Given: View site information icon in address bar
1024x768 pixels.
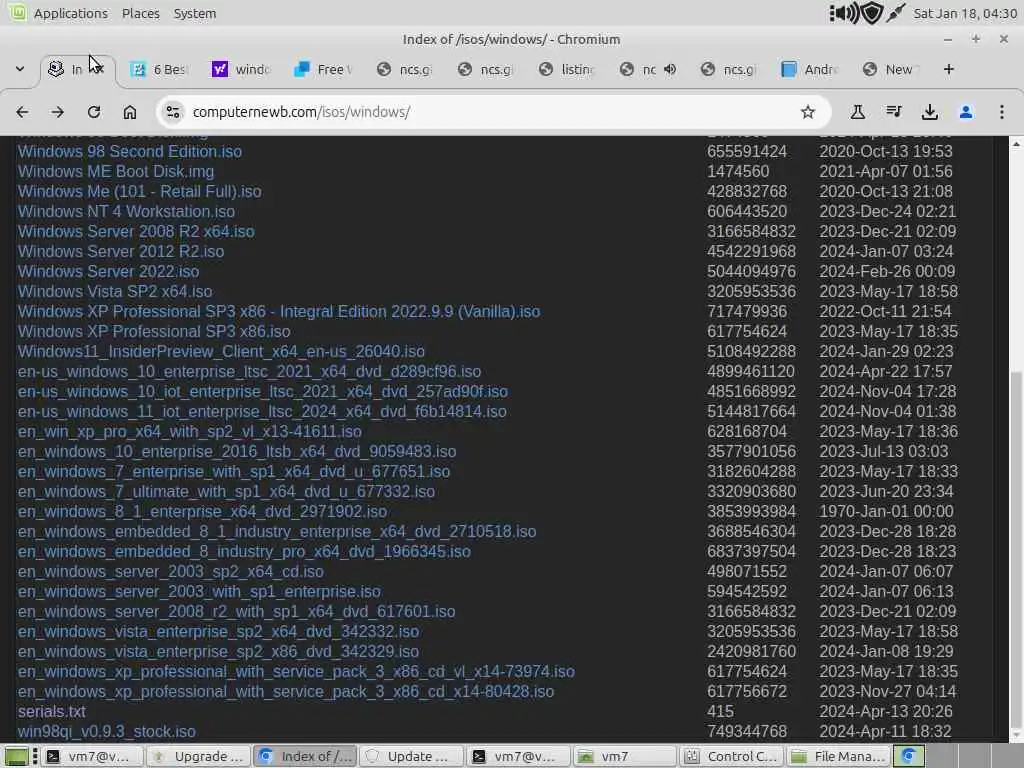Looking at the screenshot, I should click(173, 112).
